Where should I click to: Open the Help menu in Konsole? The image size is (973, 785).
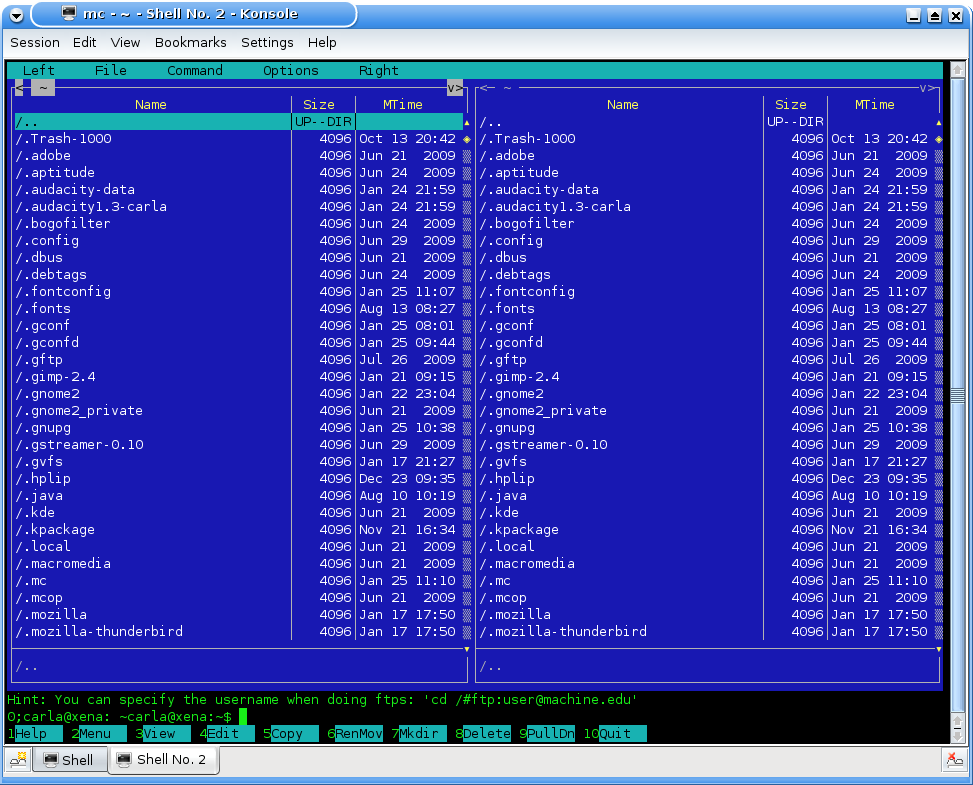[322, 42]
